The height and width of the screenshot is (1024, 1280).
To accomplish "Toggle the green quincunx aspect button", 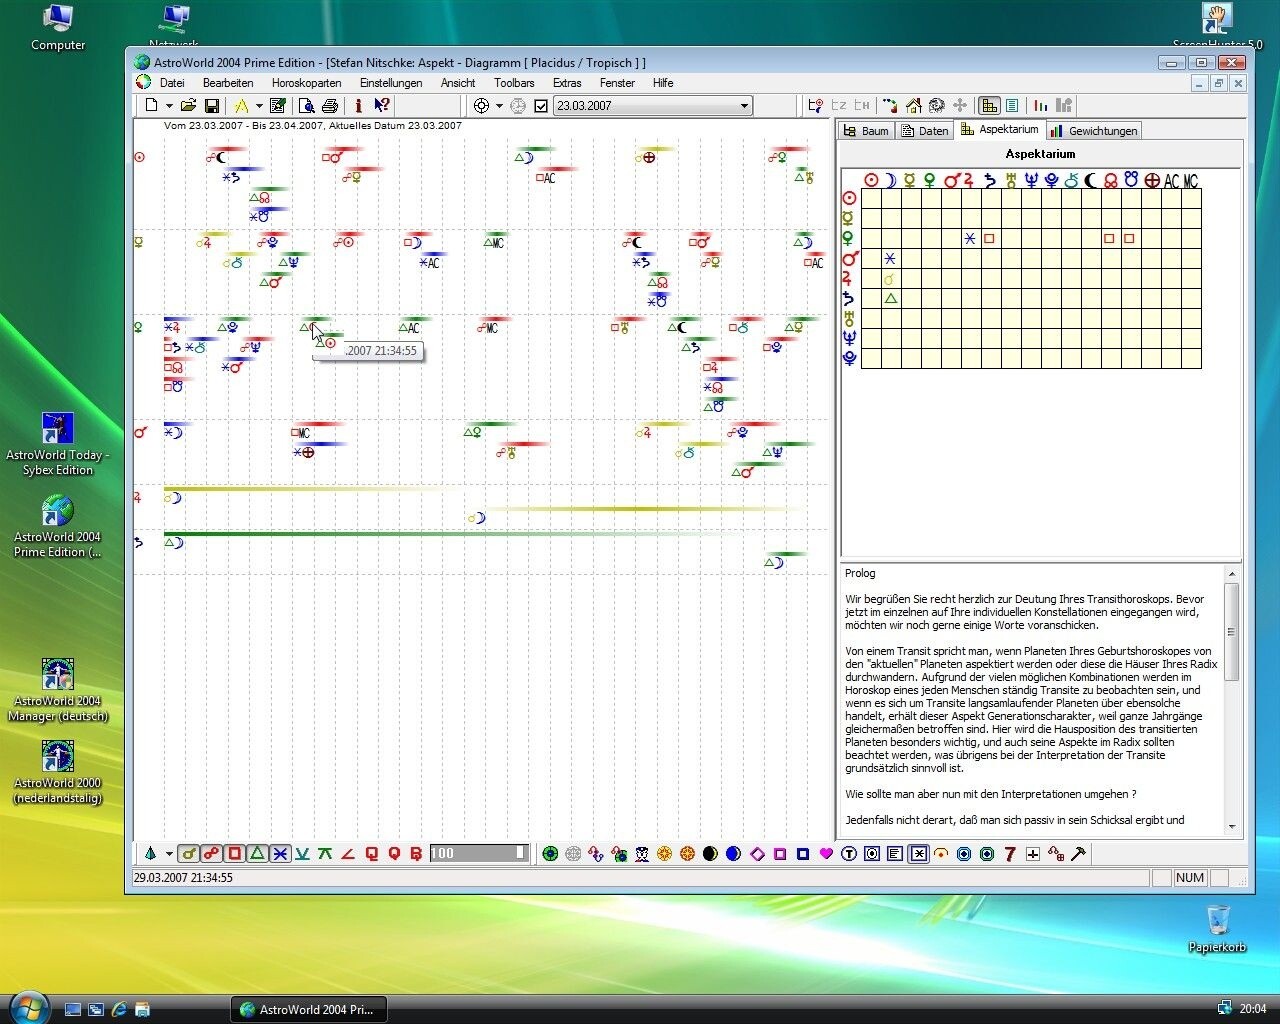I will pyautogui.click(x=325, y=853).
